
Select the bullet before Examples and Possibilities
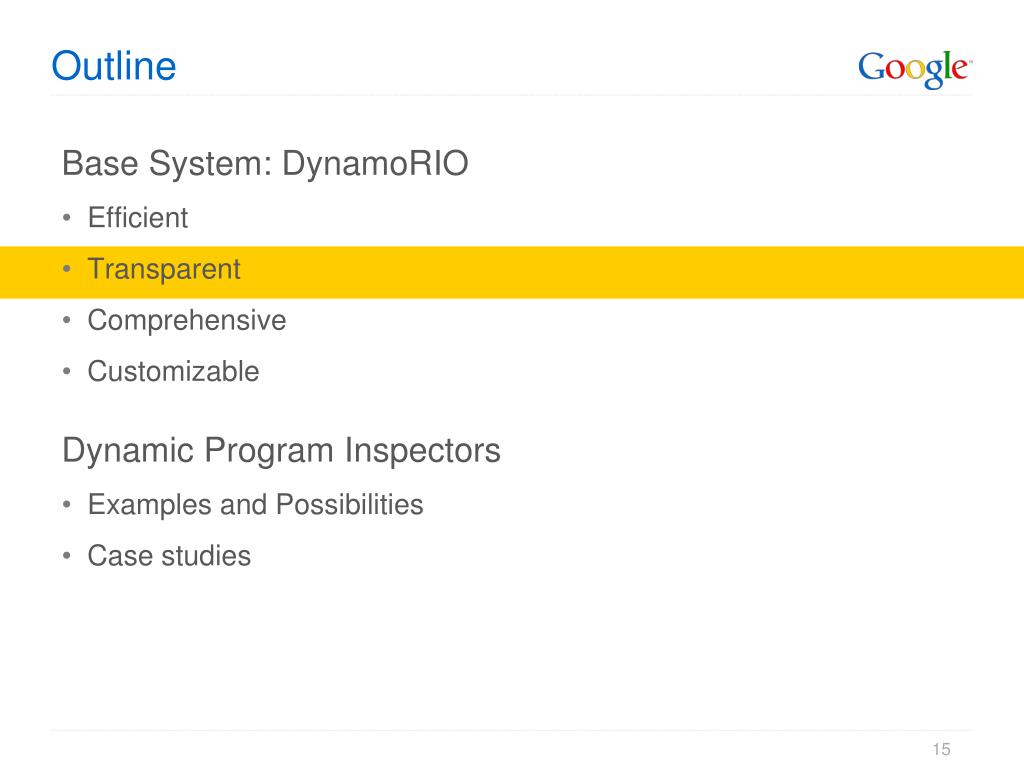click(x=66, y=506)
